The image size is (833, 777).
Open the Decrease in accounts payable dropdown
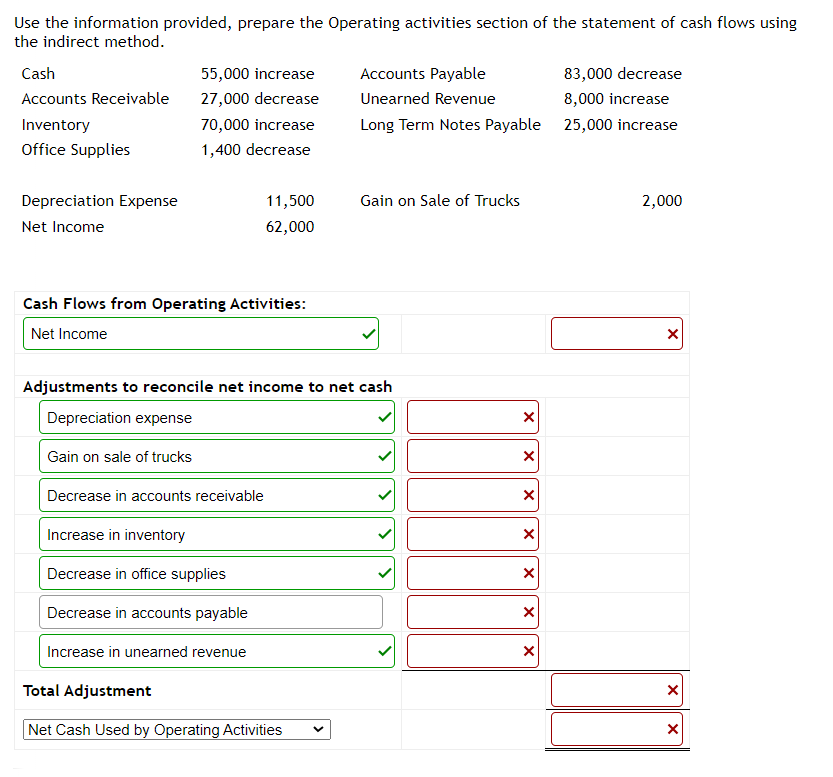tap(210, 611)
